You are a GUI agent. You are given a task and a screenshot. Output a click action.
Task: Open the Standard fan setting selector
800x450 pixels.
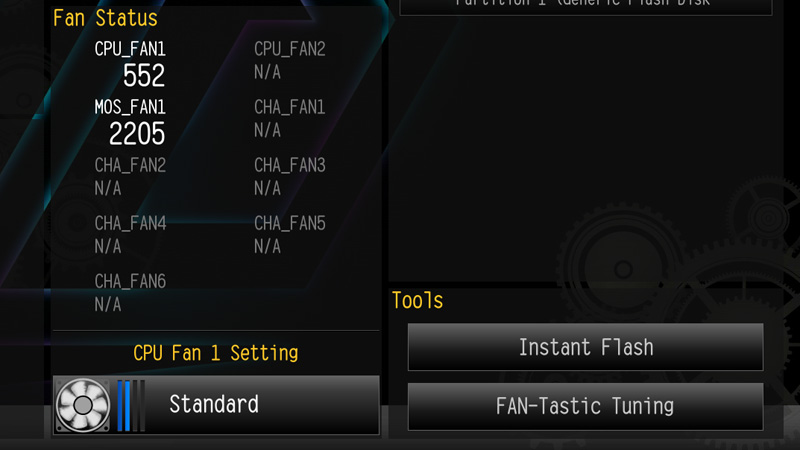(x=216, y=405)
